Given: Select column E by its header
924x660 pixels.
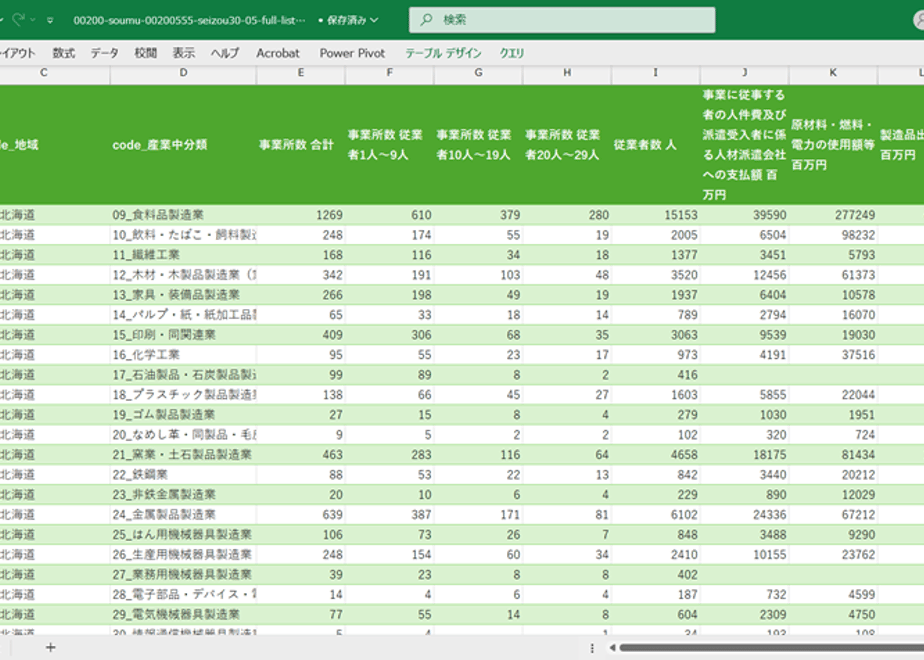Looking at the screenshot, I should [301, 73].
